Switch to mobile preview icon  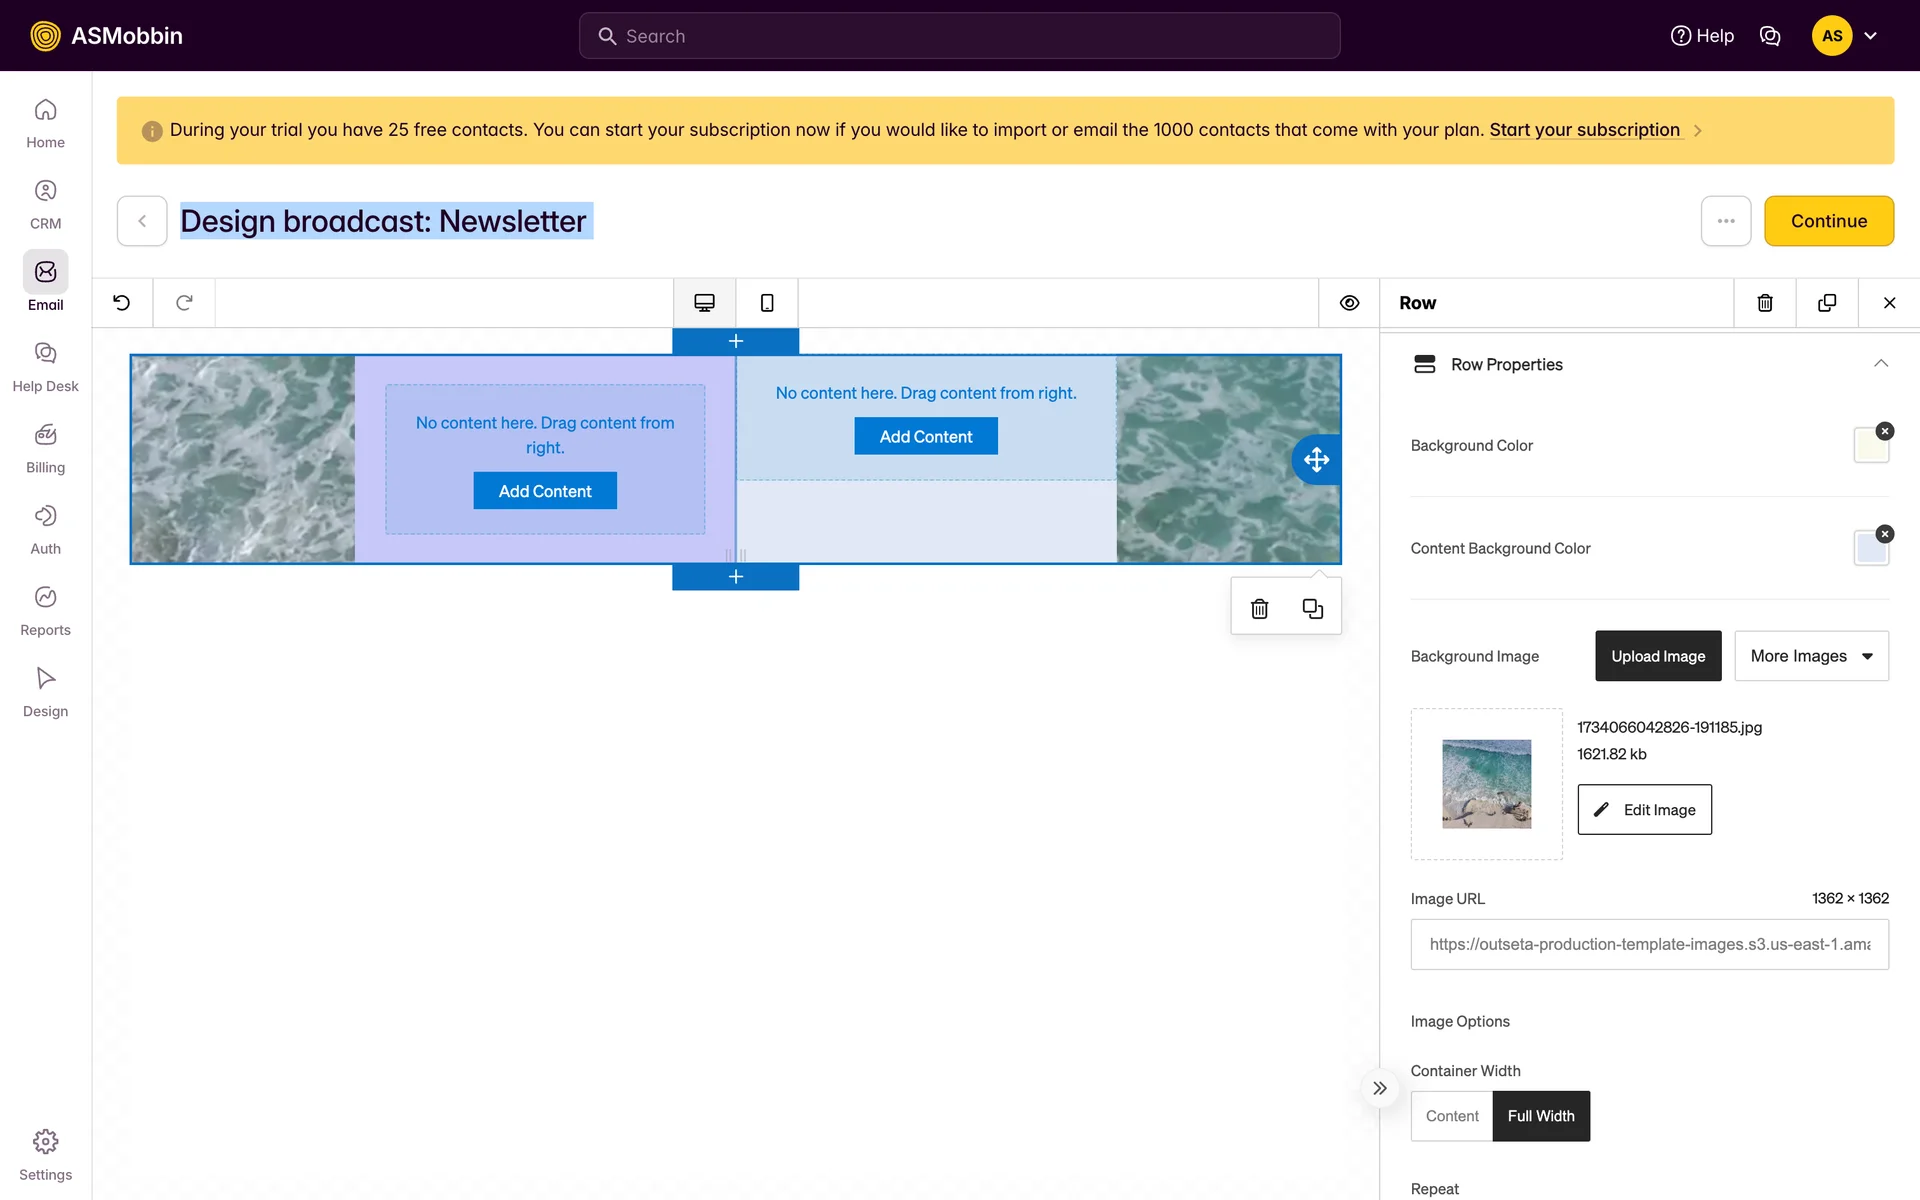pos(767,303)
